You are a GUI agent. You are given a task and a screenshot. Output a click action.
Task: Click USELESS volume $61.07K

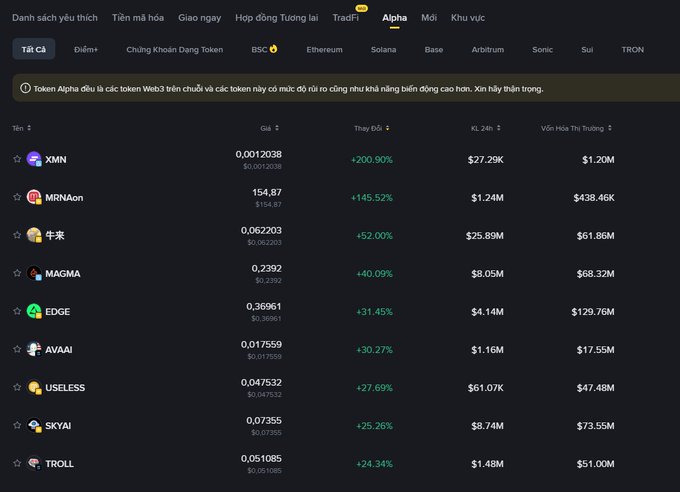click(486, 388)
